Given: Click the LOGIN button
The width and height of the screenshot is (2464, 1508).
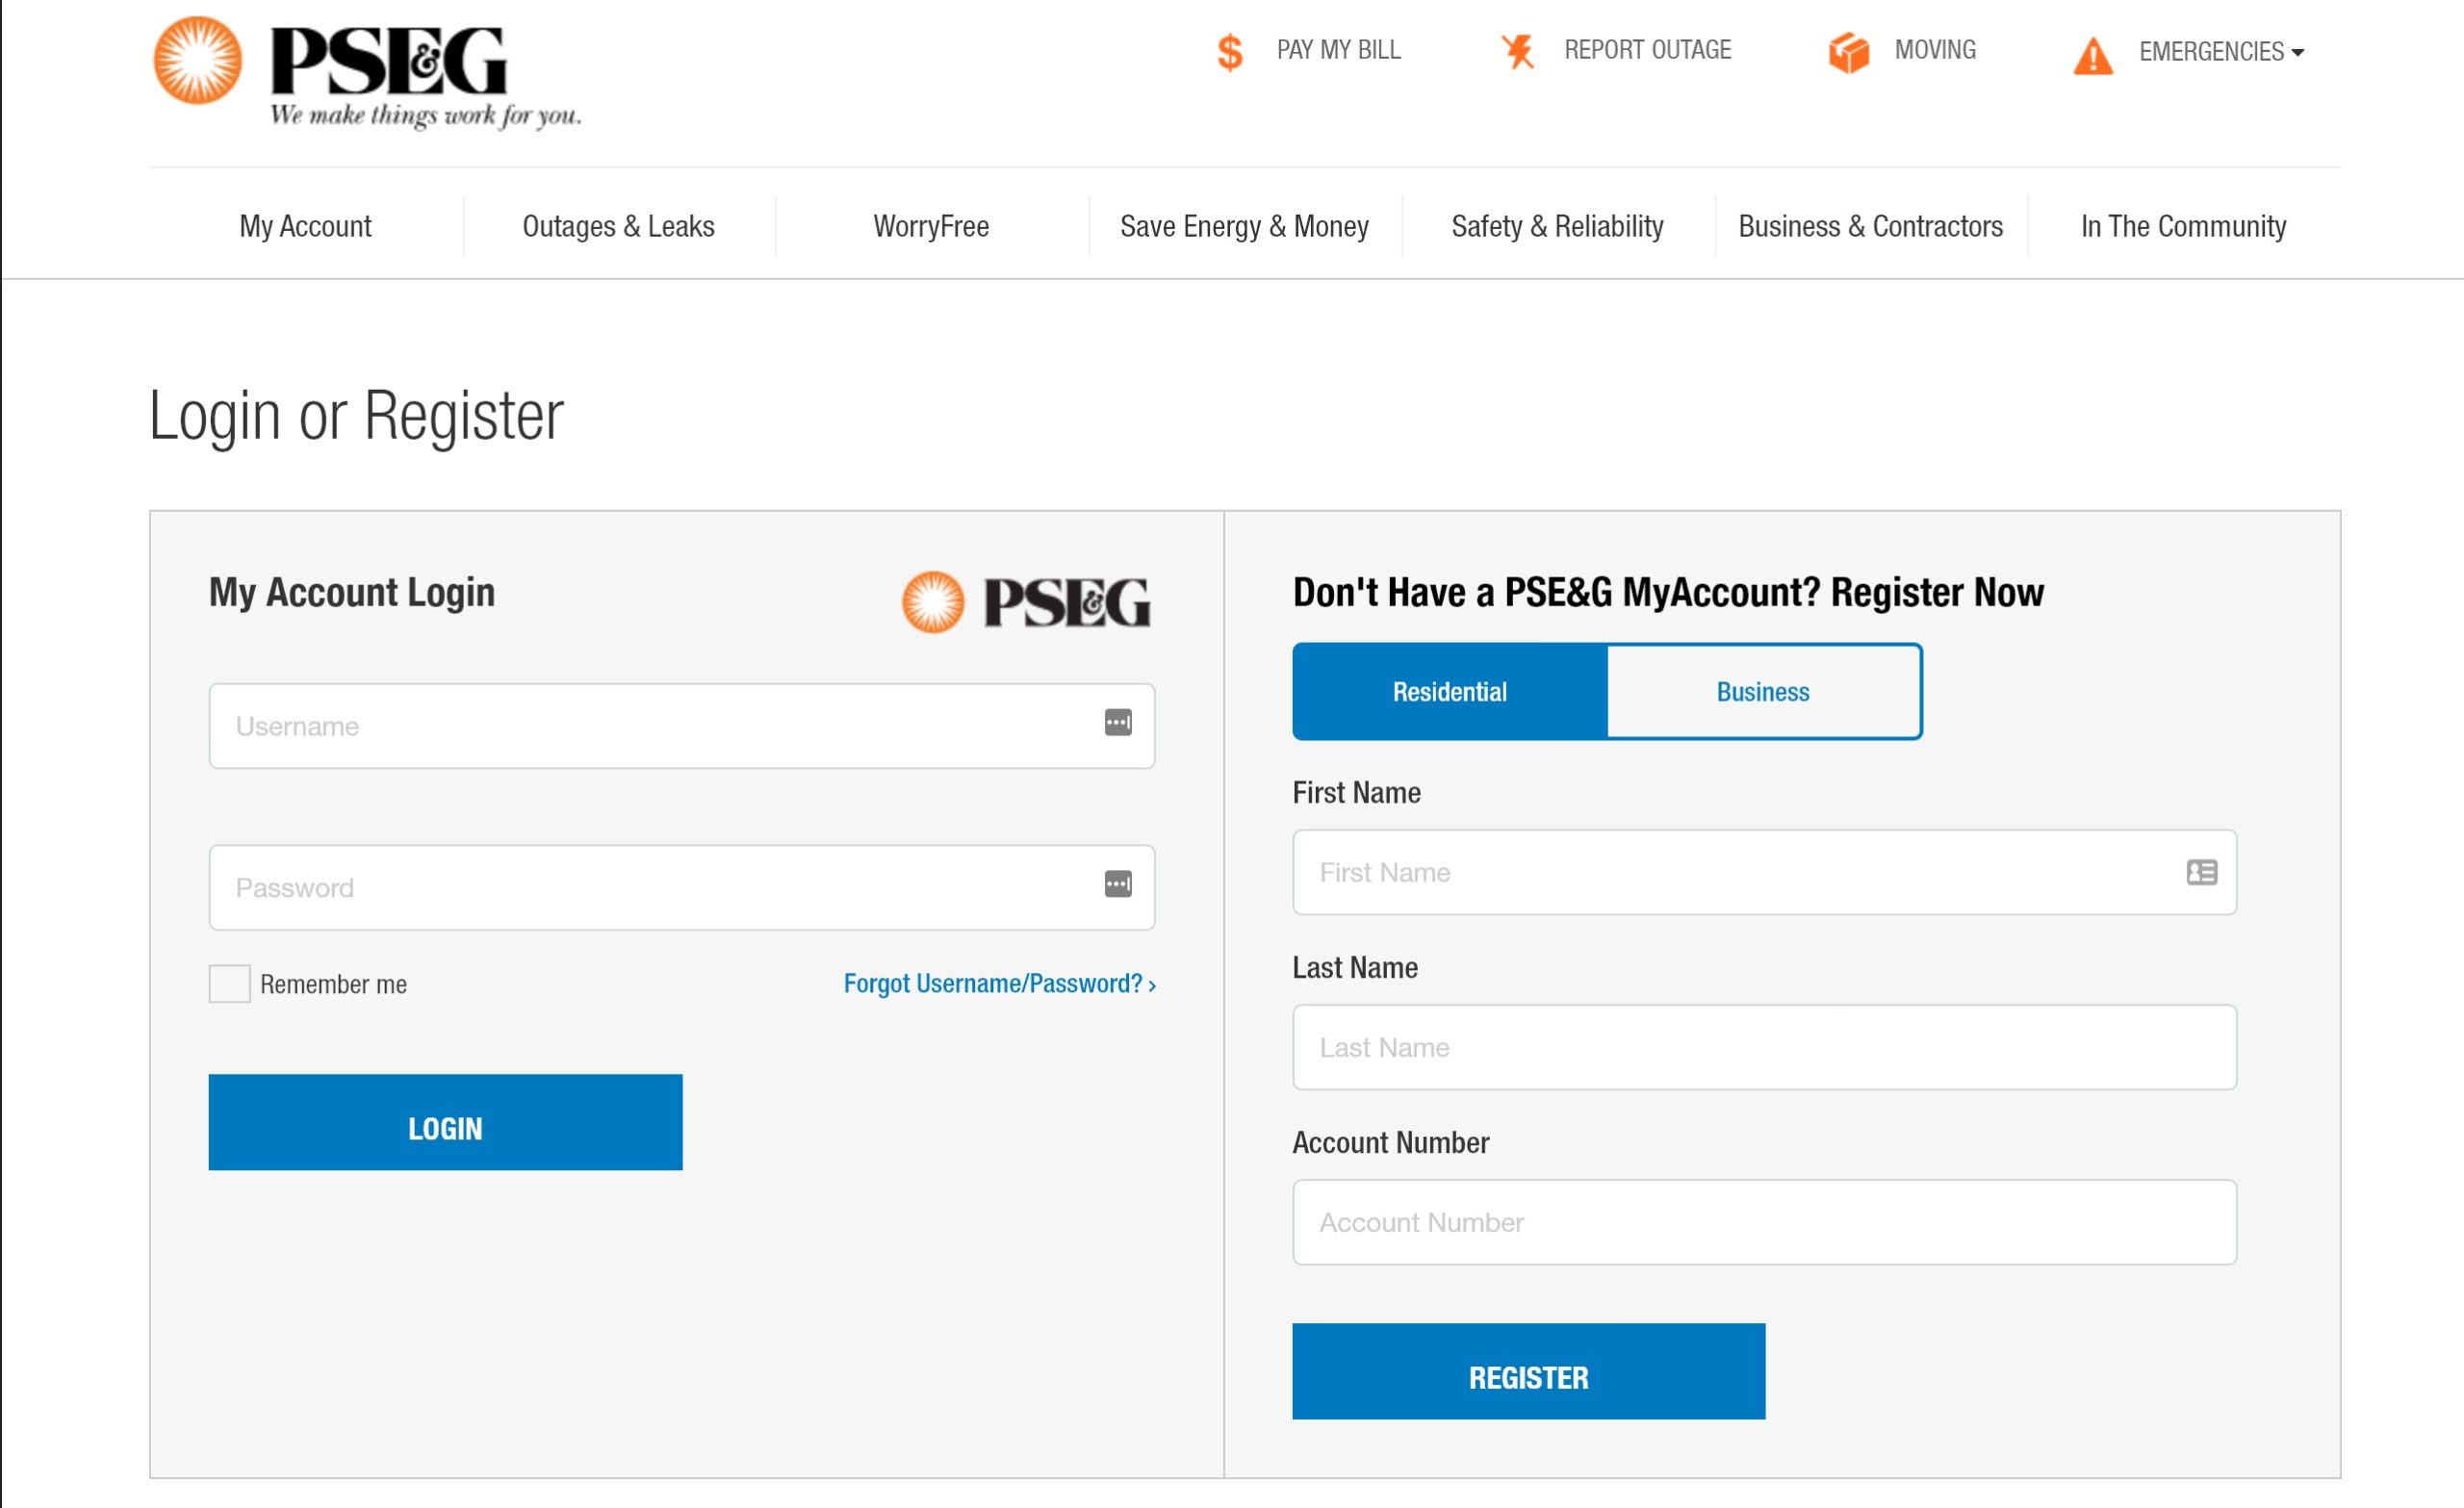Looking at the screenshot, I should (445, 1122).
